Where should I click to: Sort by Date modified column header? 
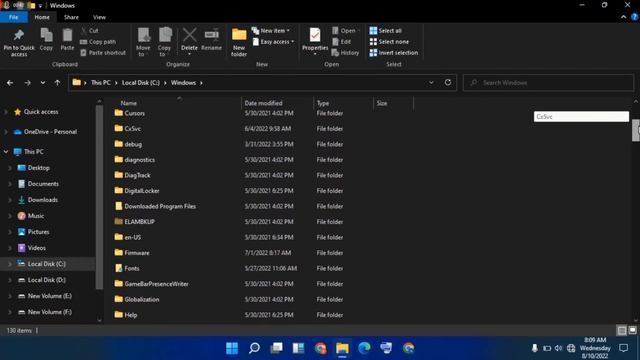point(263,103)
